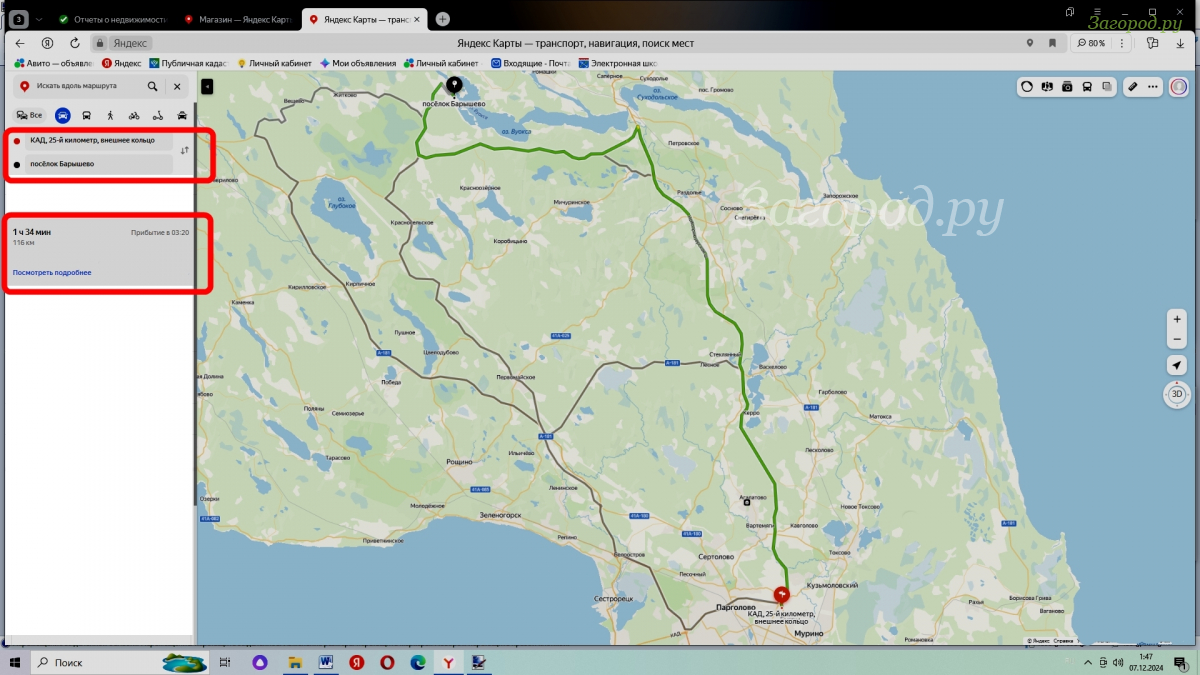The height and width of the screenshot is (675, 1200).
Task: Switch to bicycle route mode
Action: pos(134,115)
